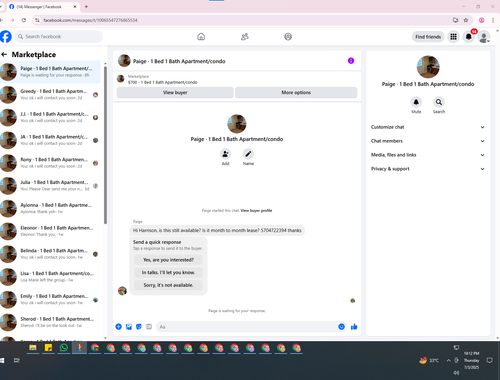Open Task View on the taskbar
The width and height of the screenshot is (500, 380).
pyautogui.click(x=16, y=360)
